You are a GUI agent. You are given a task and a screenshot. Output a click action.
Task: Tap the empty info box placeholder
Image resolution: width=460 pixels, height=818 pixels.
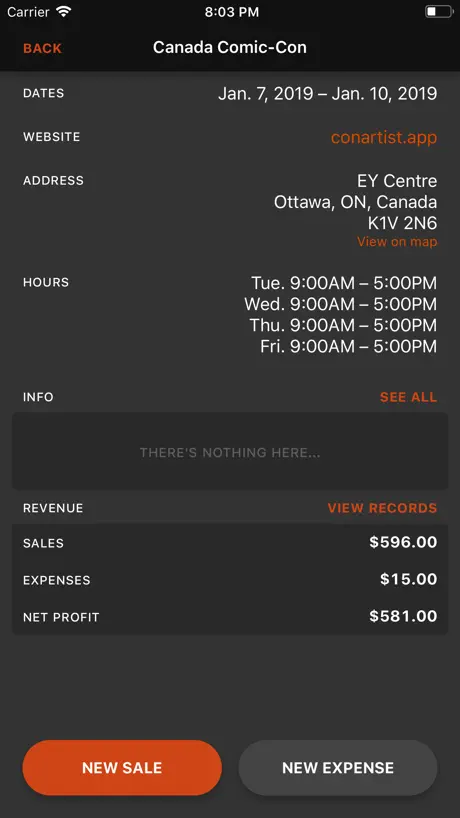click(230, 452)
